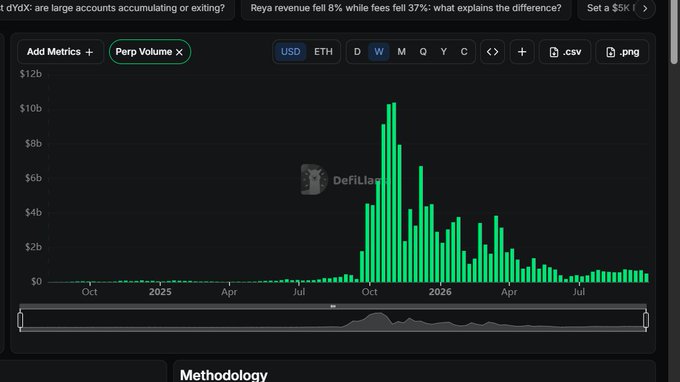
Task: Select the weekly (W) interval
Action: point(379,52)
